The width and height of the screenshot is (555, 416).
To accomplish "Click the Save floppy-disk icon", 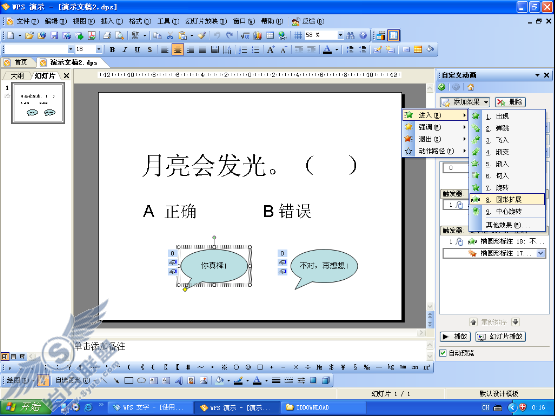I will point(54,35).
